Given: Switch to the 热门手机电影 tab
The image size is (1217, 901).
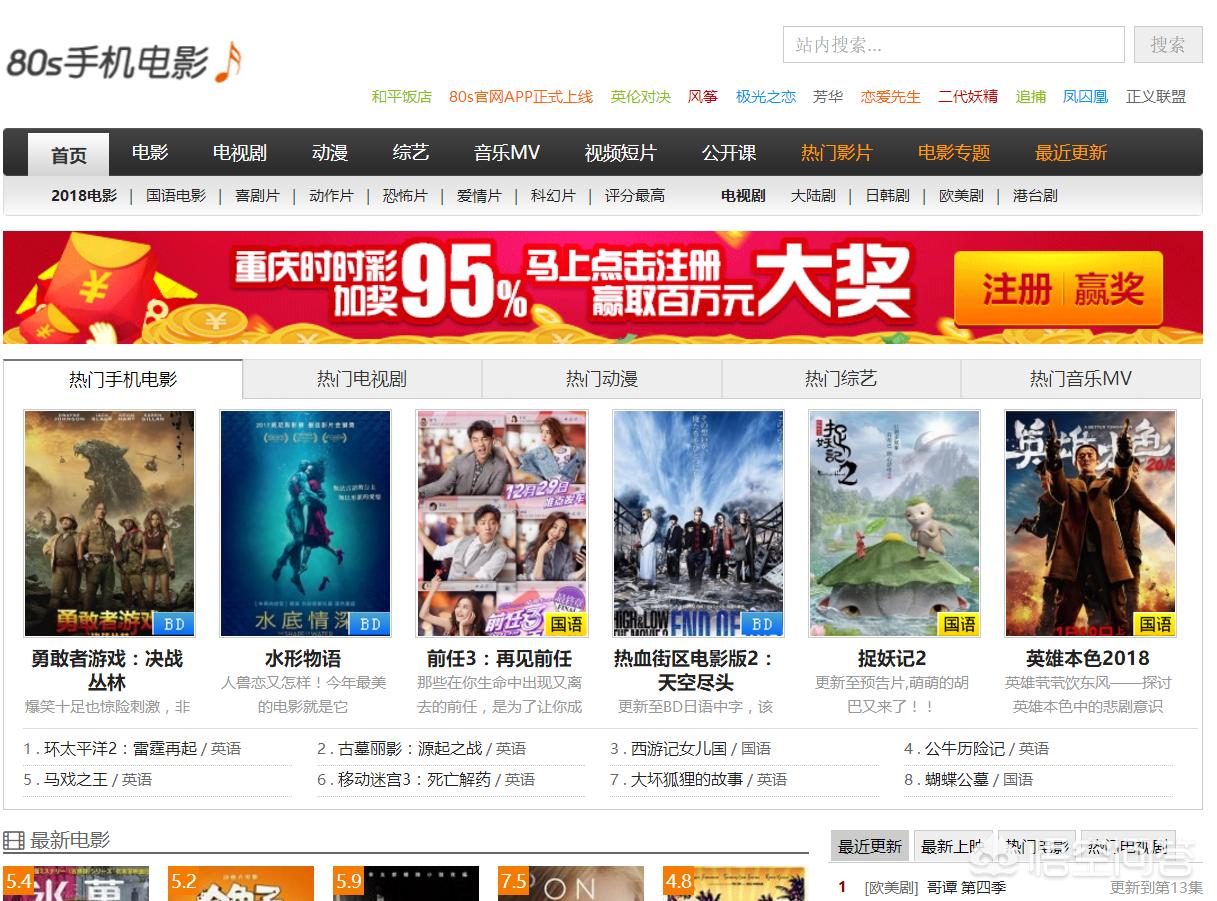Looking at the screenshot, I should click(x=123, y=379).
